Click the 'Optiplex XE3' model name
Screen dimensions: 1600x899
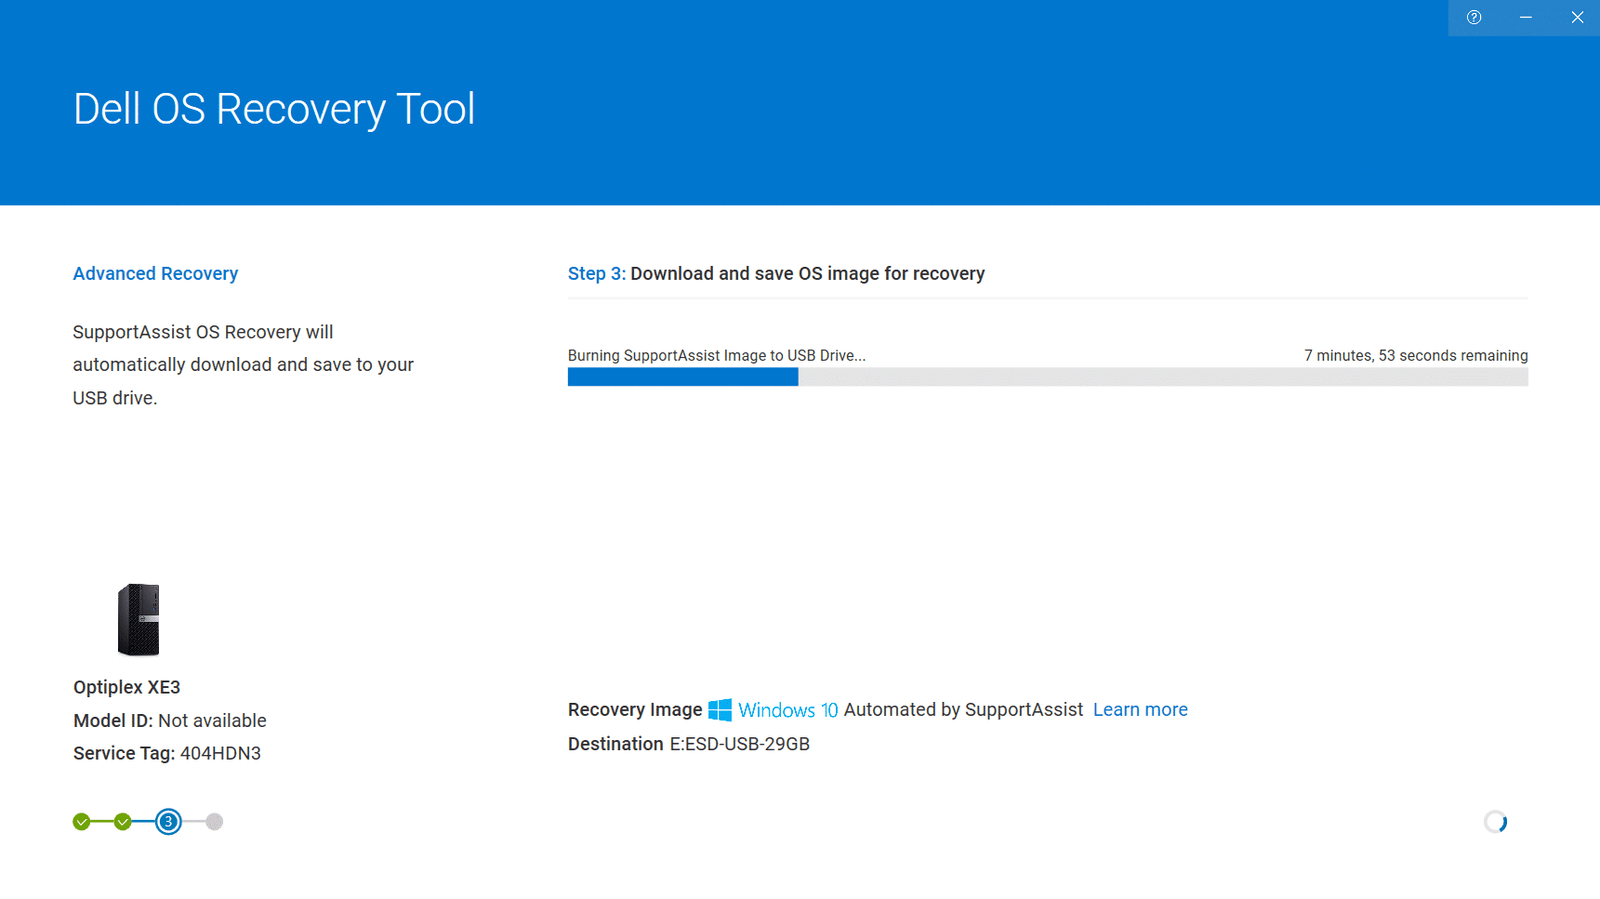pos(127,688)
